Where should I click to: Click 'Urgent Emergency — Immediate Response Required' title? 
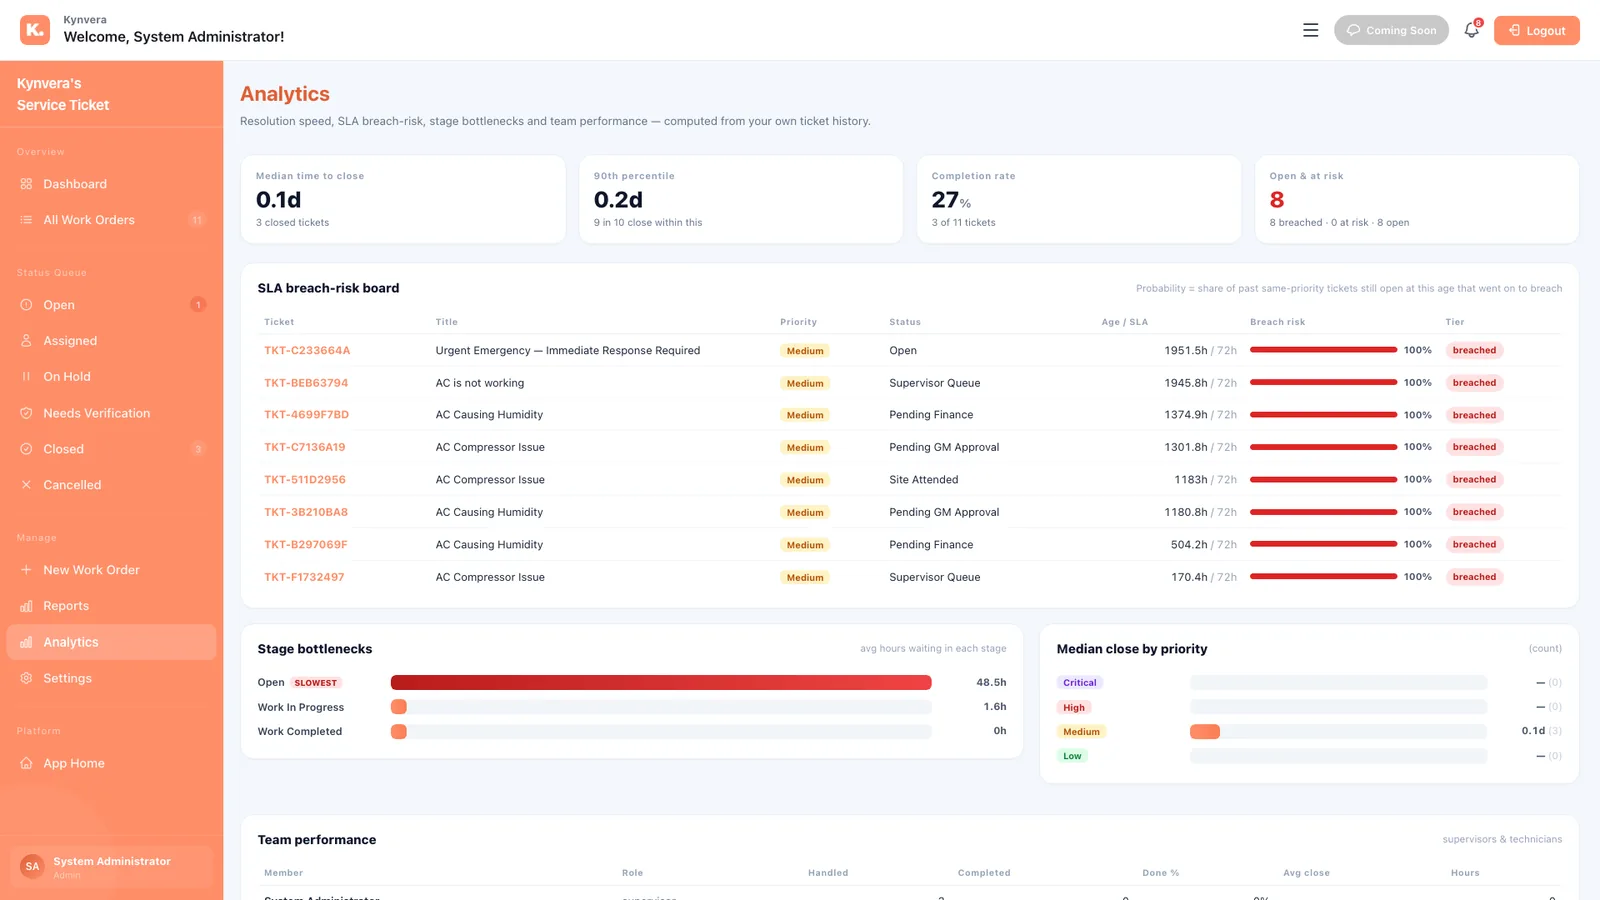tap(568, 351)
